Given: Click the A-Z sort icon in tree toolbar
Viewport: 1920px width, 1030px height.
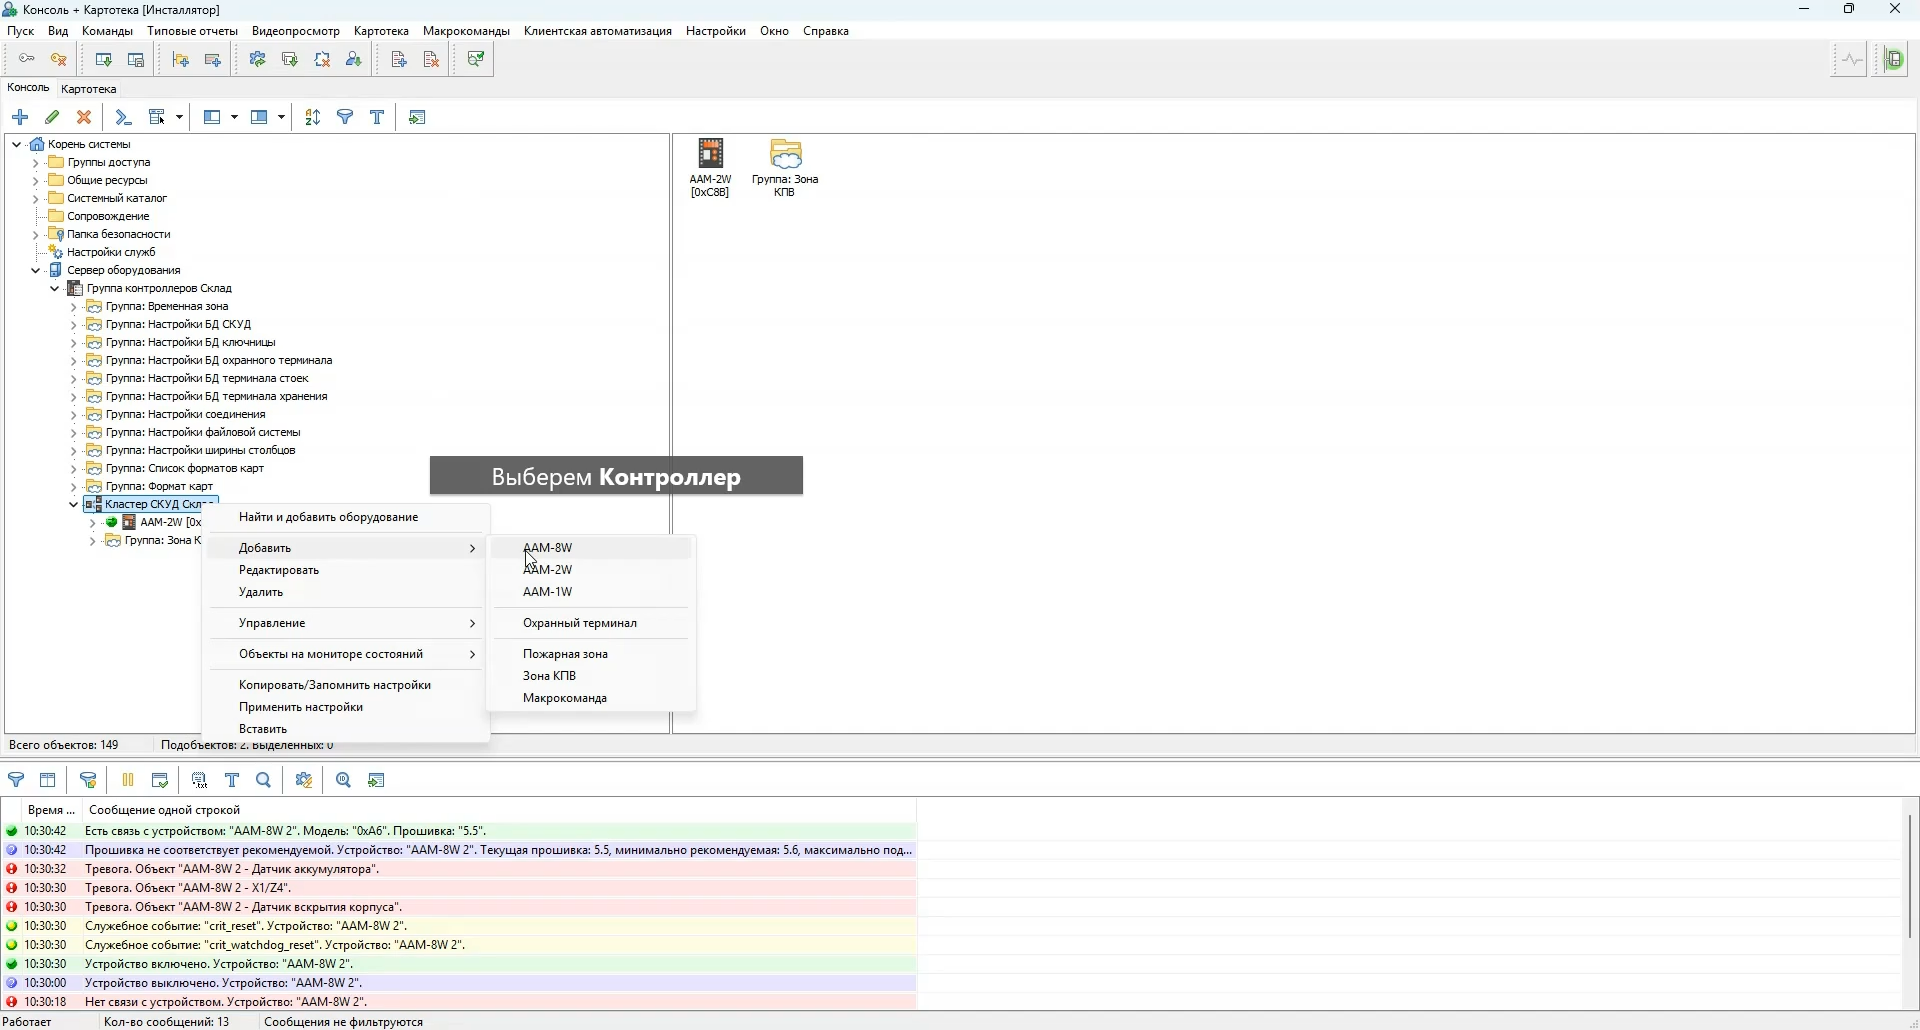Looking at the screenshot, I should (313, 118).
